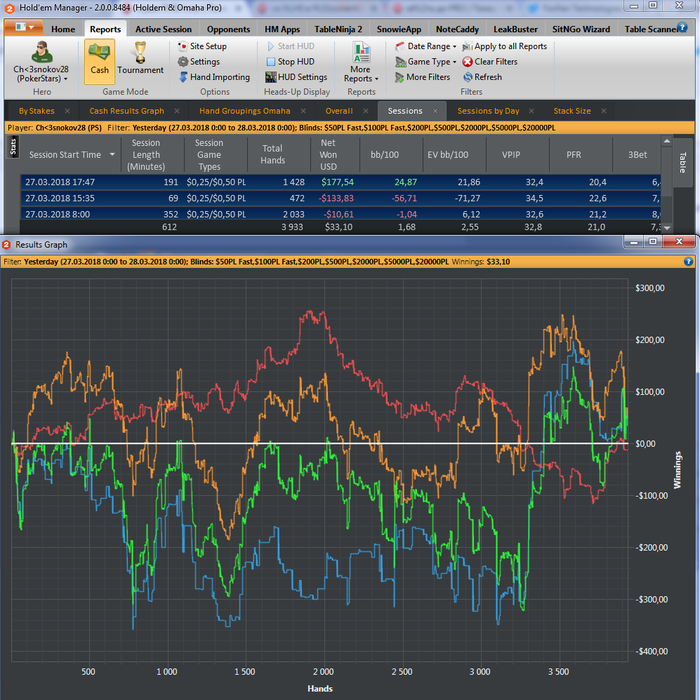
Task: Open Settings gear option
Action: [199, 62]
